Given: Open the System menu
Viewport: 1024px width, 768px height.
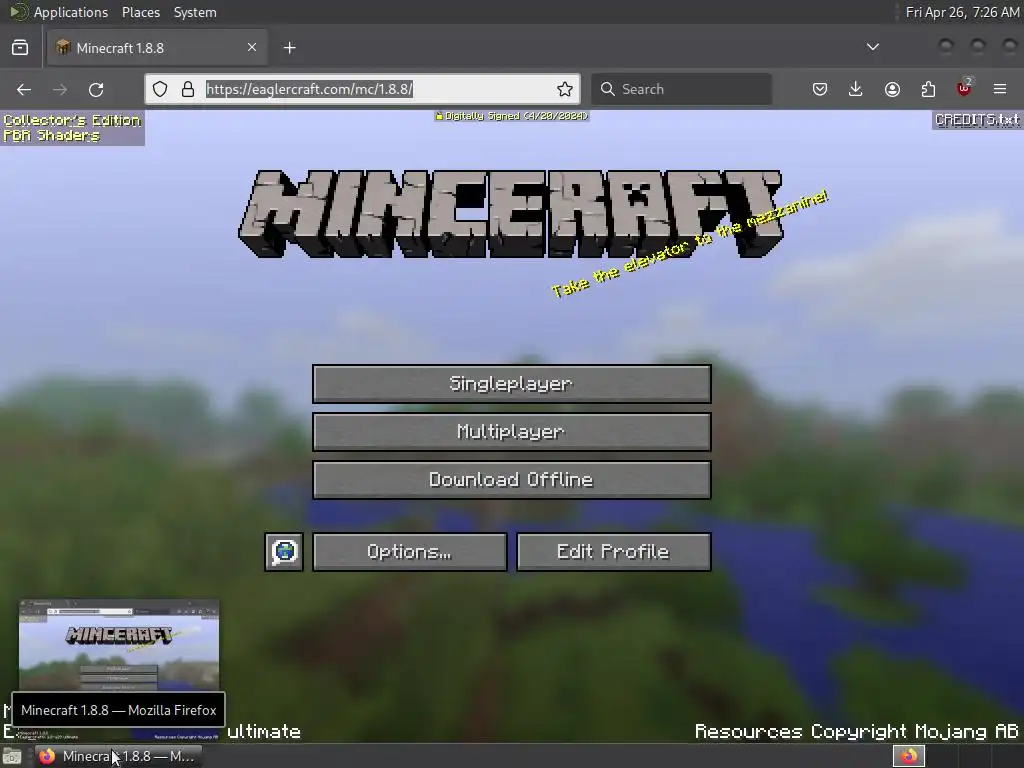Looking at the screenshot, I should (x=195, y=12).
